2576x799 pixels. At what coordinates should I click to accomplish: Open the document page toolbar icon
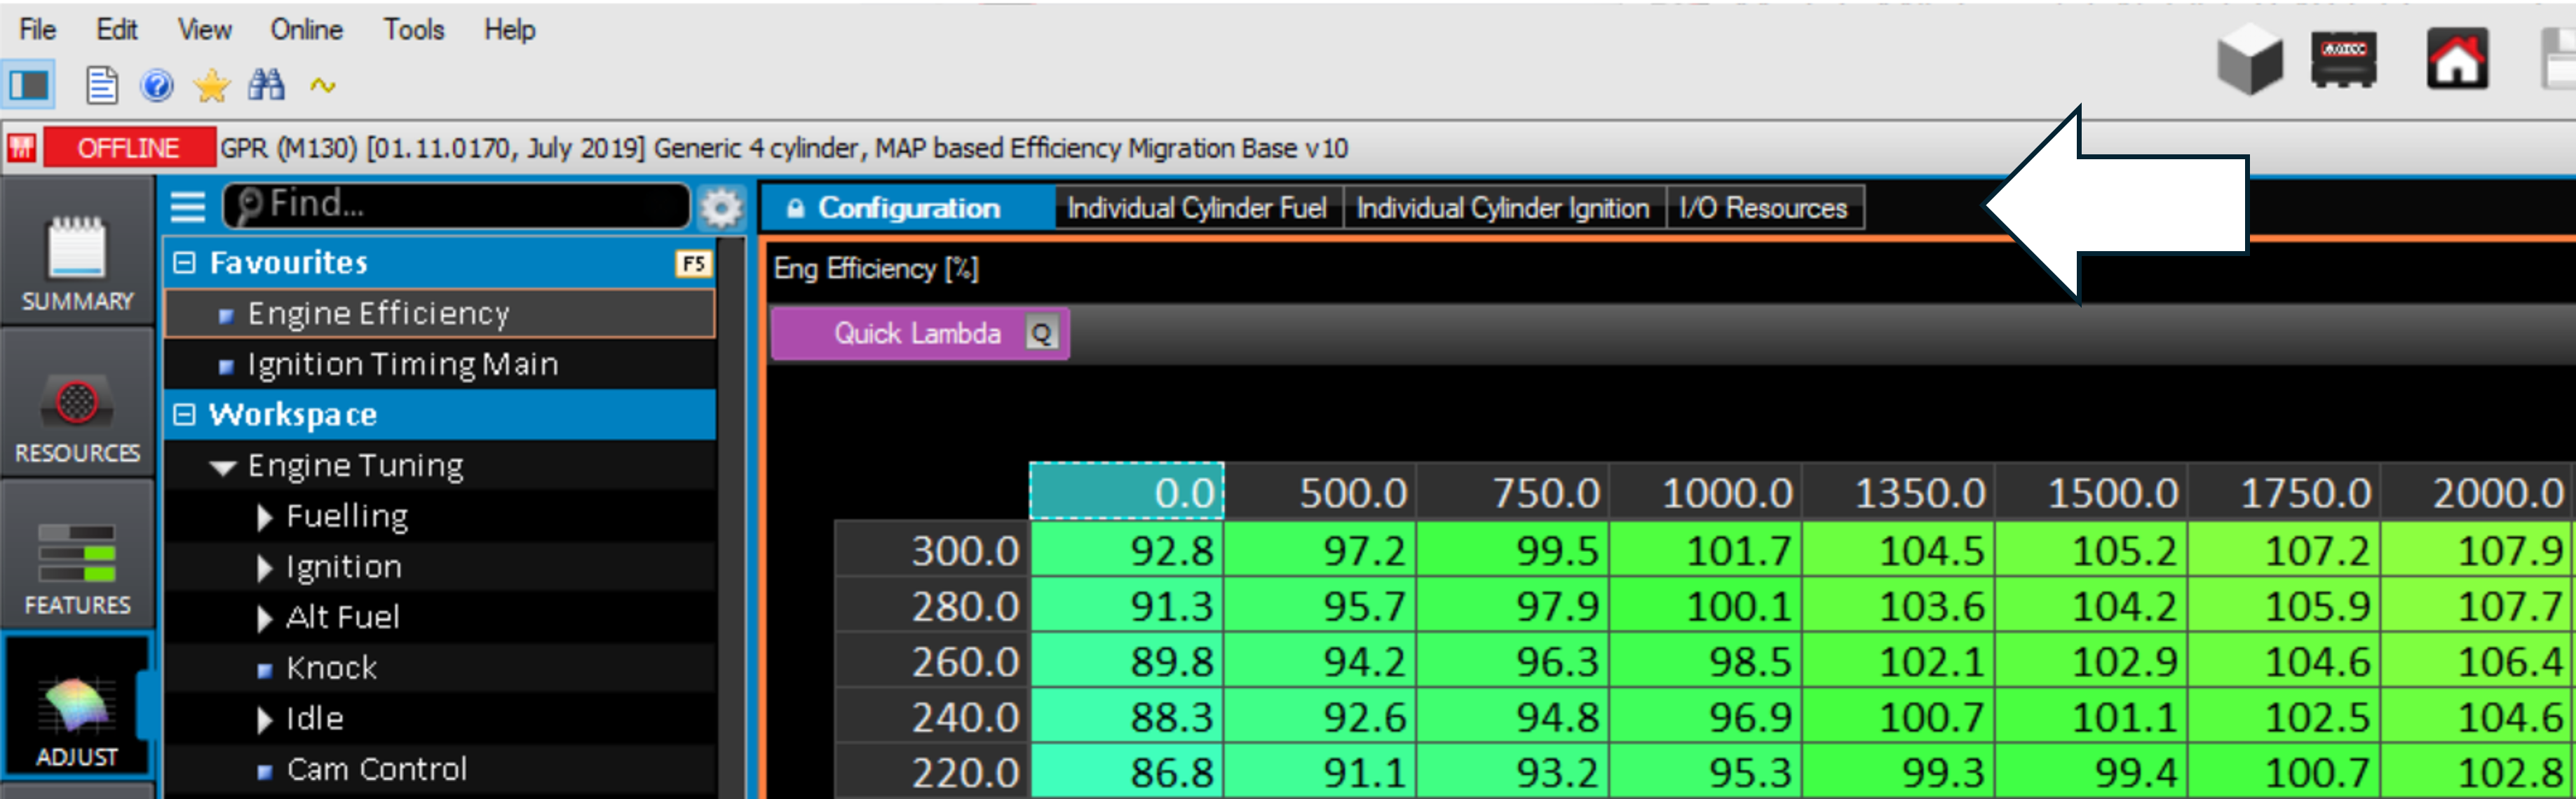pyautogui.click(x=102, y=86)
